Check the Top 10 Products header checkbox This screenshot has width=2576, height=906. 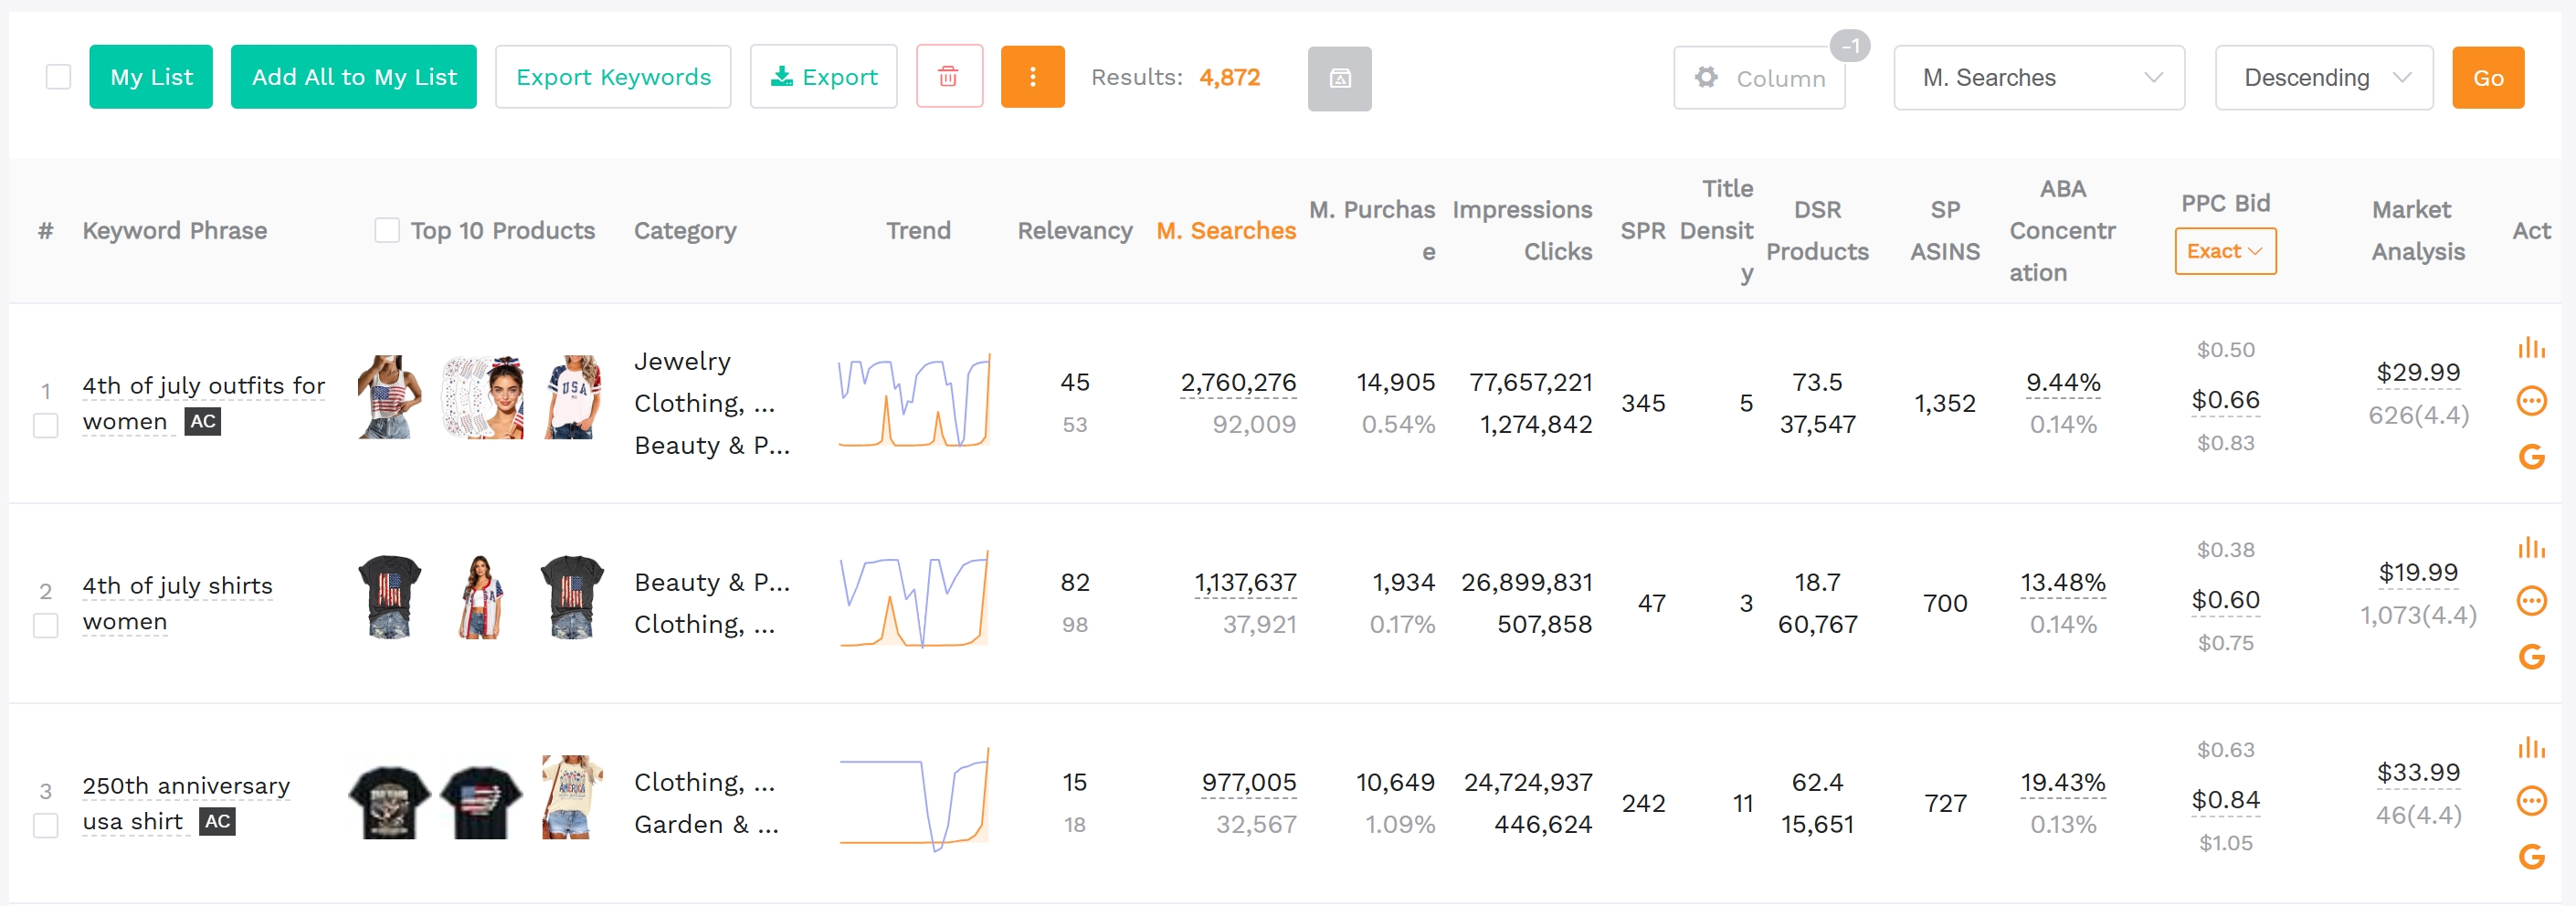387,230
